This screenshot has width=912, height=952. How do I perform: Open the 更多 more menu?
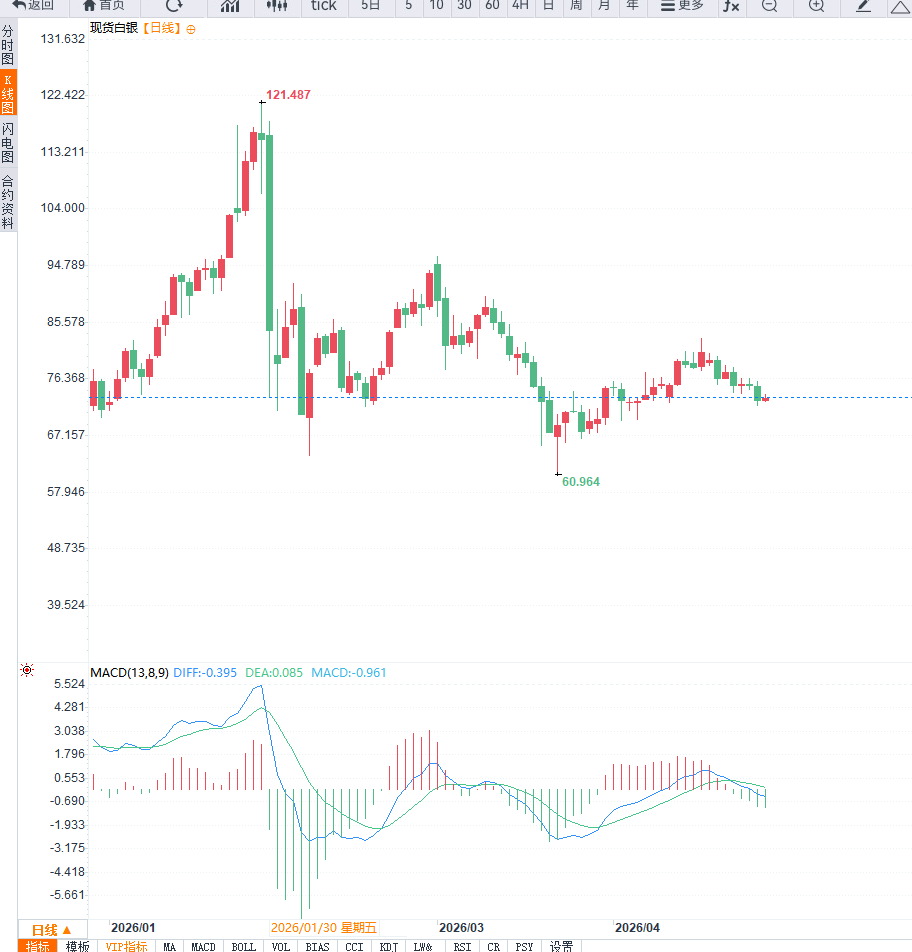click(682, 6)
